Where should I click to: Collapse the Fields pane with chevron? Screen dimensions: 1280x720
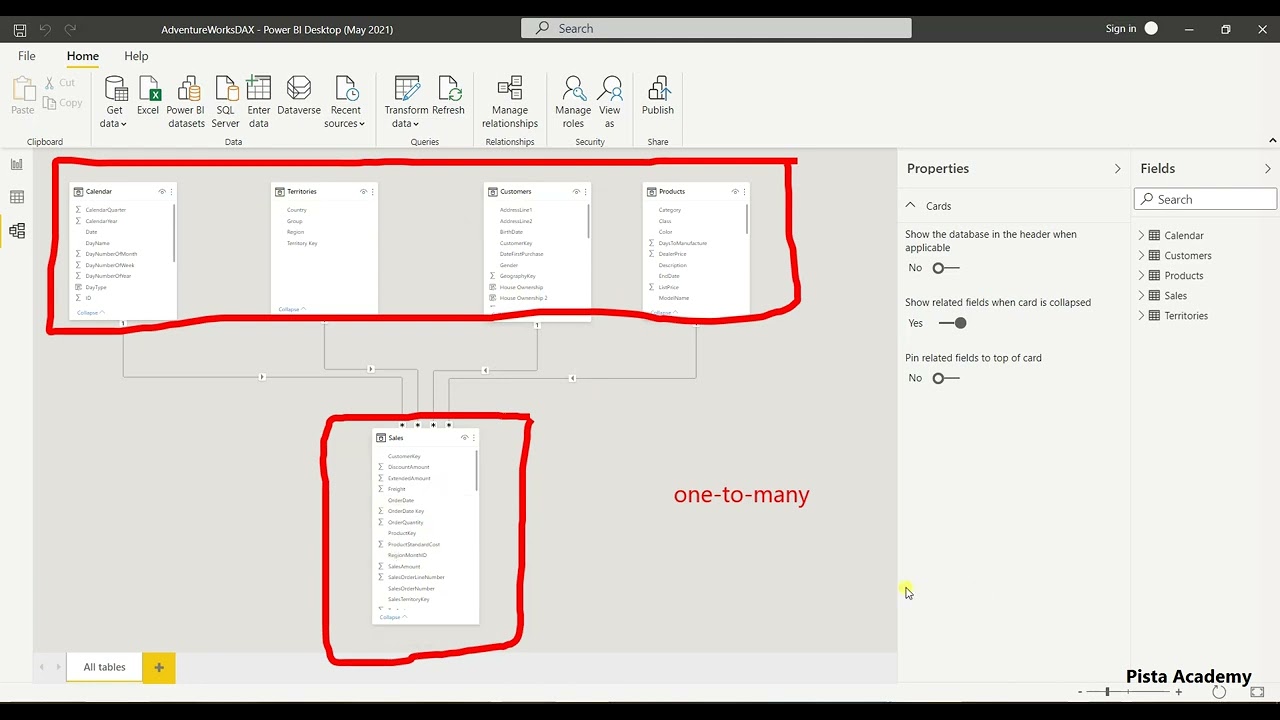point(1267,169)
